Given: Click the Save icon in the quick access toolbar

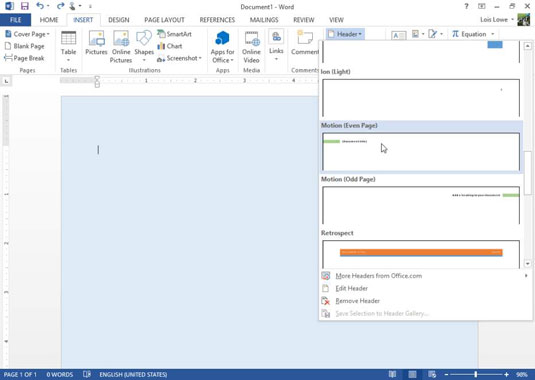Looking at the screenshot, I should (x=25, y=6).
